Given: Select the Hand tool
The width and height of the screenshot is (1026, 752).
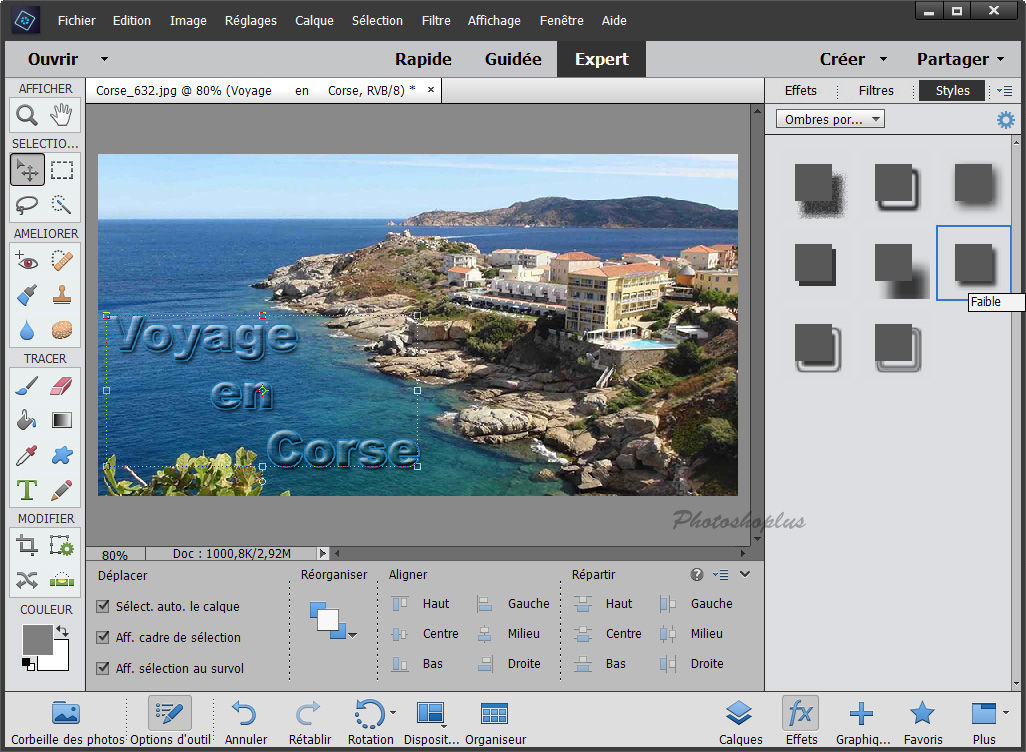Looking at the screenshot, I should click(62, 115).
